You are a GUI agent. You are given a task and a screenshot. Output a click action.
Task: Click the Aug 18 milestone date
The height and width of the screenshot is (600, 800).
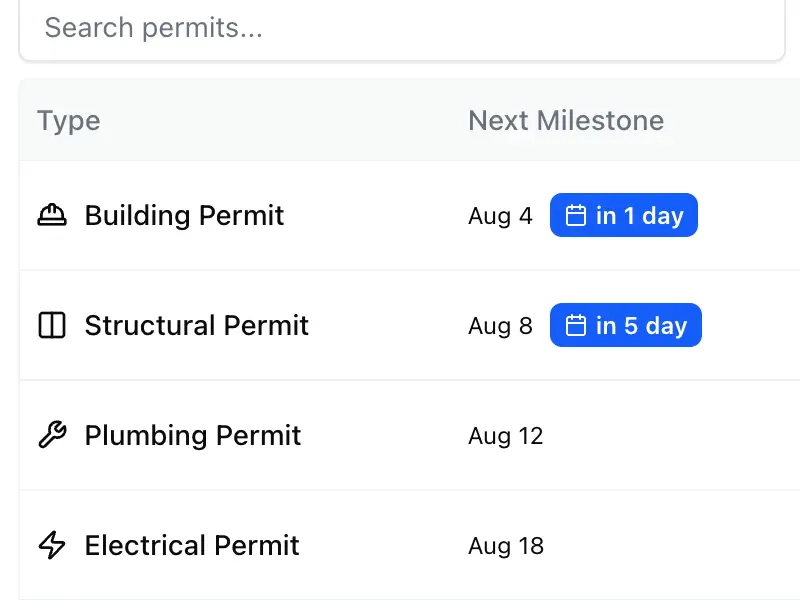[505, 545]
